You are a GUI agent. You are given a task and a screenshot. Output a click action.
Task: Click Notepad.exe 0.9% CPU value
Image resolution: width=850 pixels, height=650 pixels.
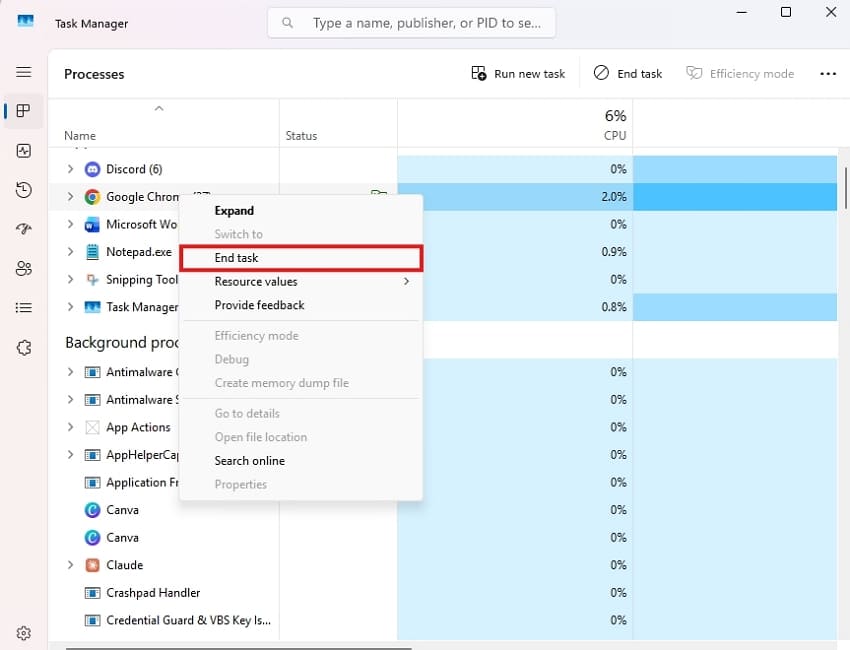(614, 252)
